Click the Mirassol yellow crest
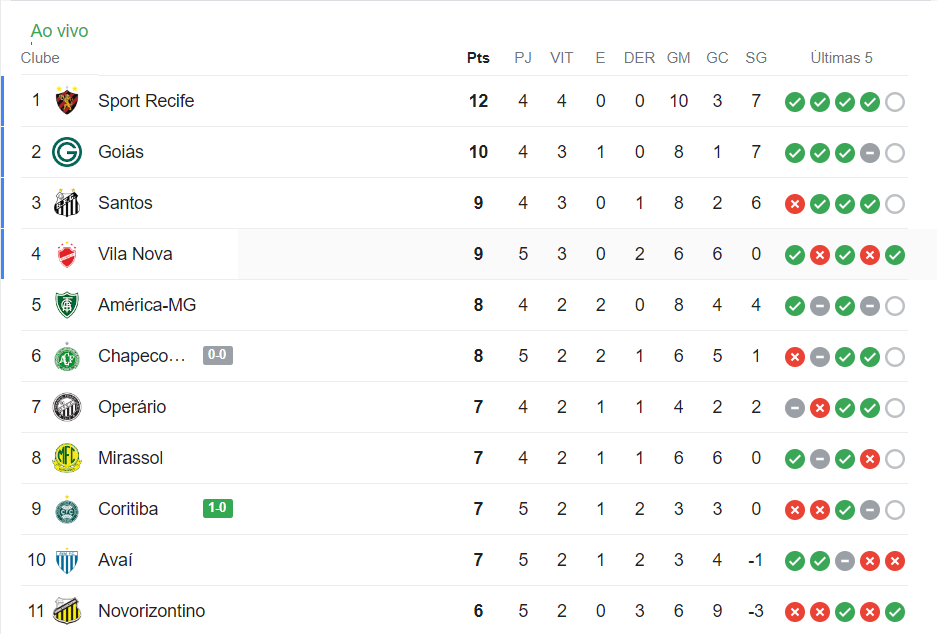937x634 pixels. (67, 458)
